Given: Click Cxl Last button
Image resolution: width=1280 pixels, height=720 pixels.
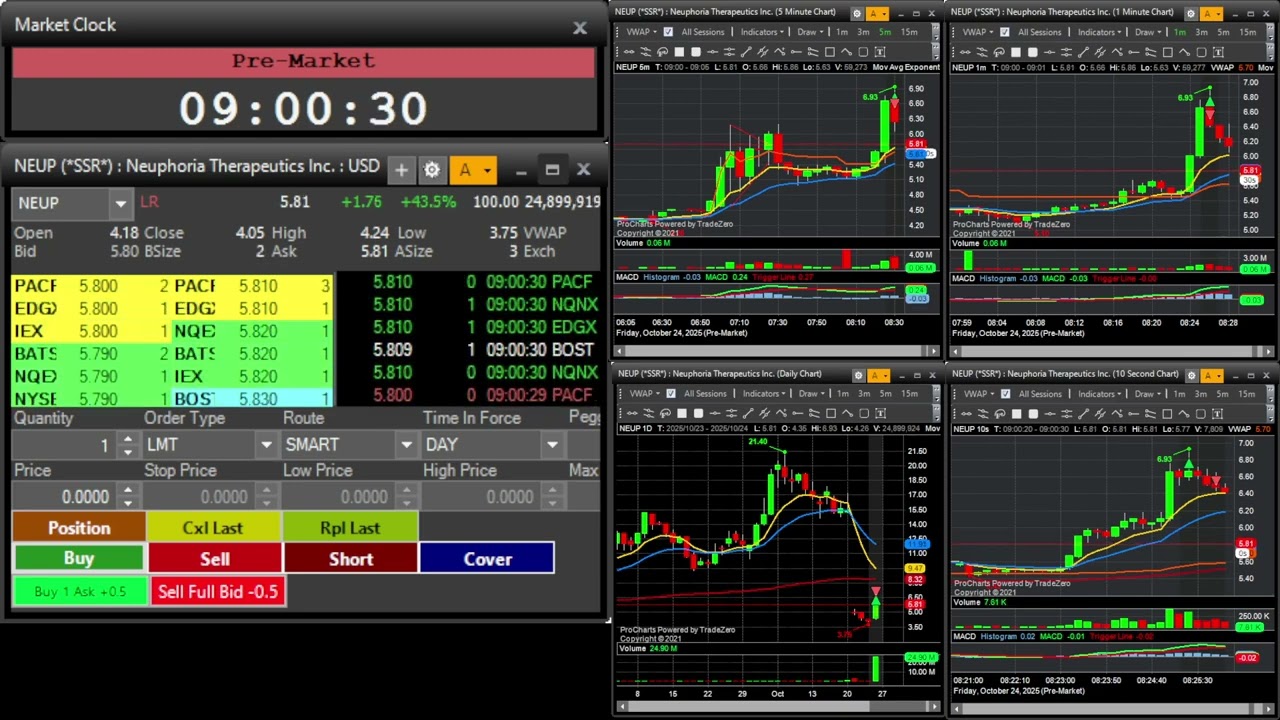Looking at the screenshot, I should click(213, 527).
